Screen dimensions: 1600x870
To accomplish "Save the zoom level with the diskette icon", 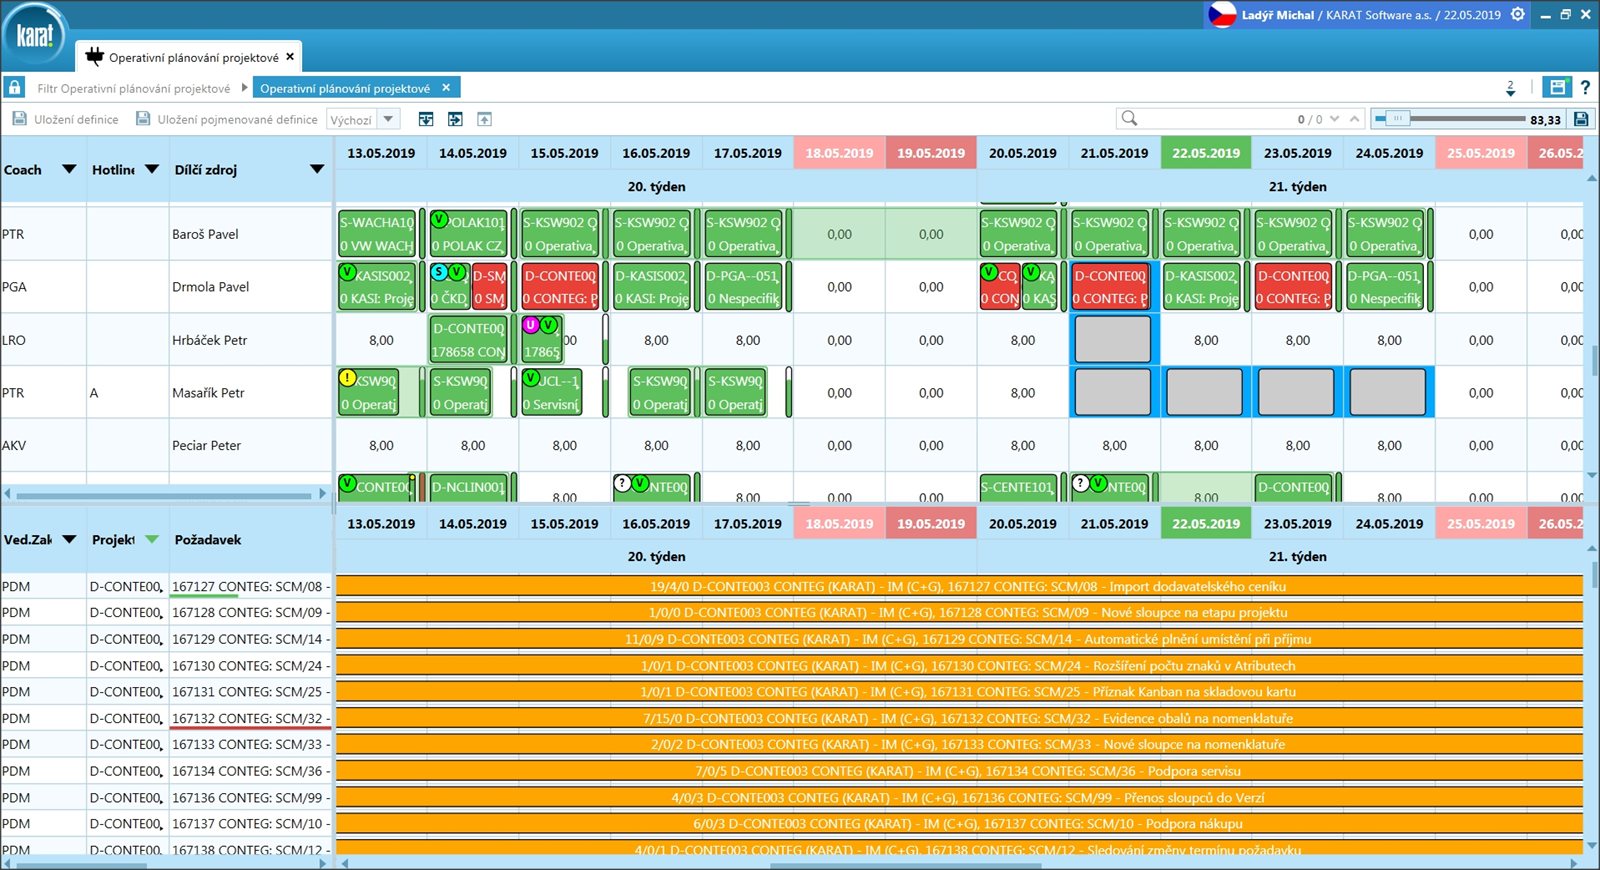I will 1581,119.
